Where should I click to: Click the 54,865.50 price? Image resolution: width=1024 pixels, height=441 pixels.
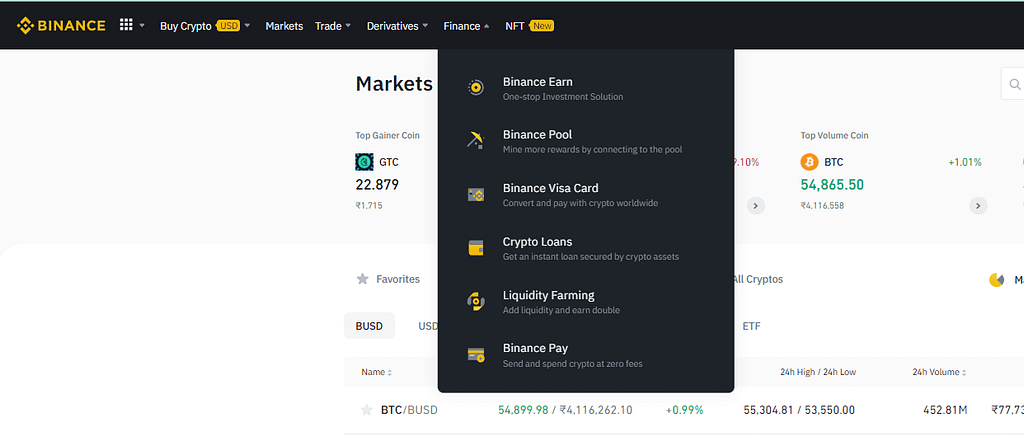[x=832, y=185]
